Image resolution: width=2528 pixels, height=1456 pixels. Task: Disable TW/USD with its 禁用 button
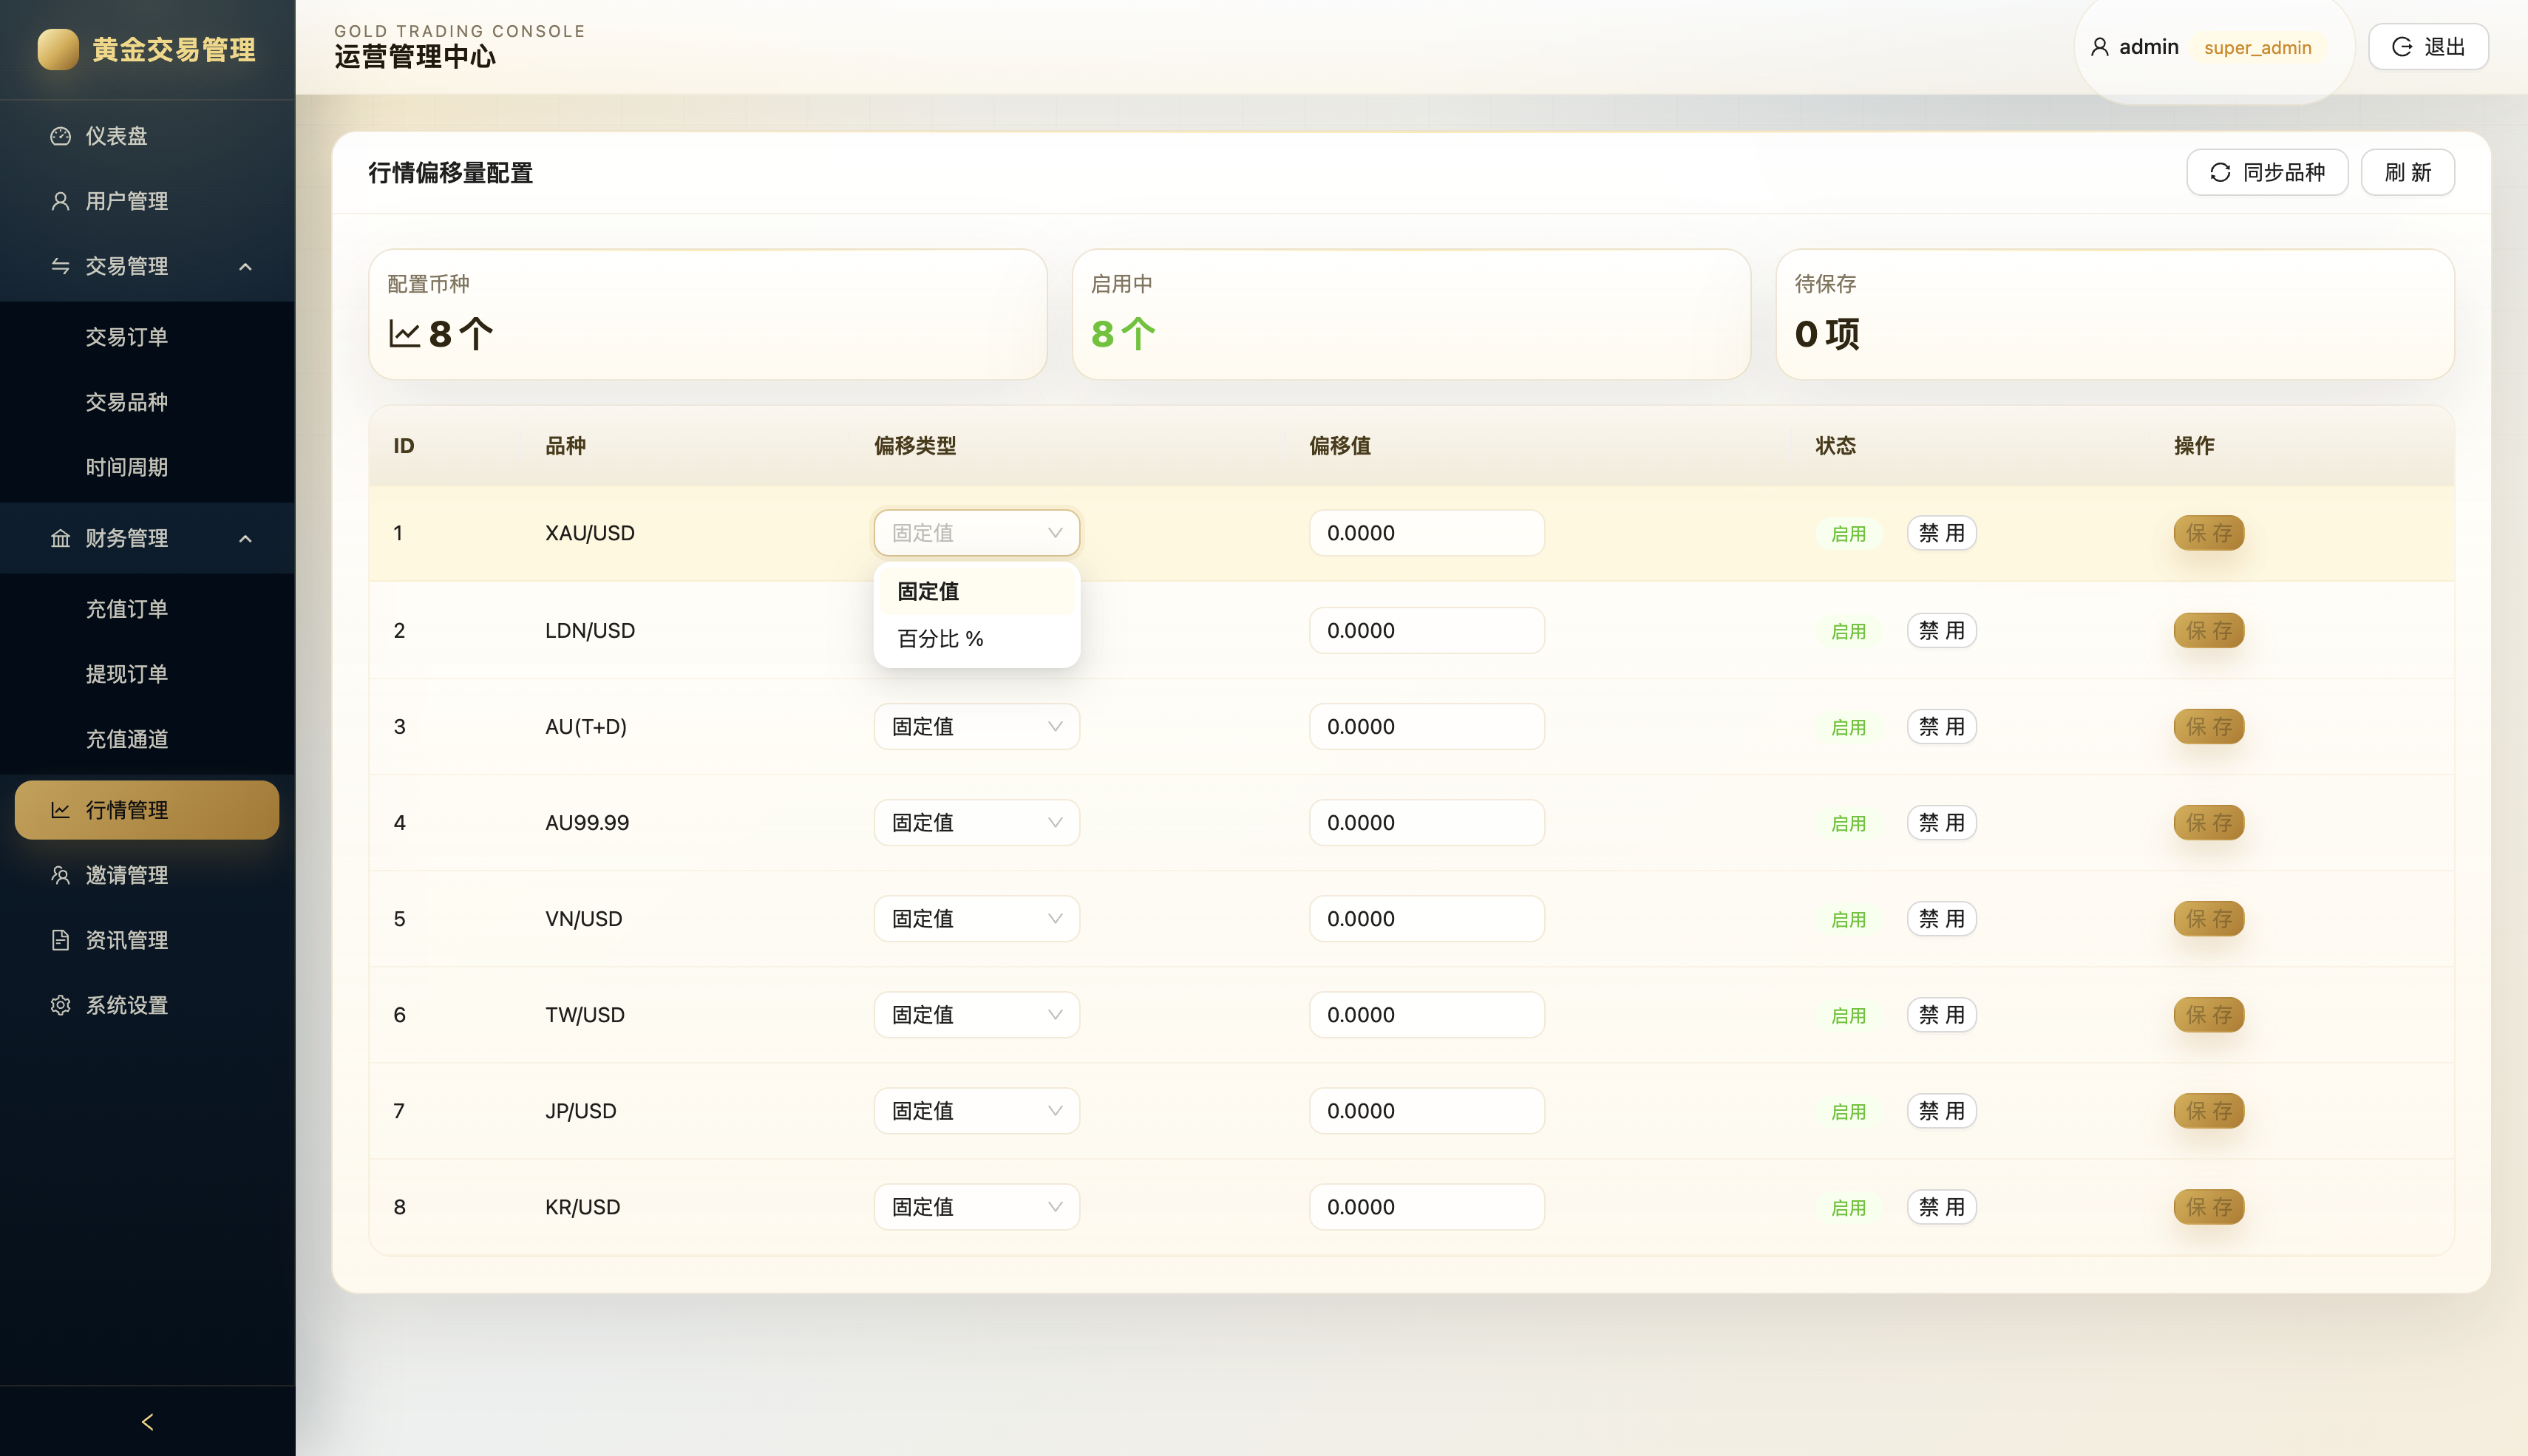pyautogui.click(x=1942, y=1015)
